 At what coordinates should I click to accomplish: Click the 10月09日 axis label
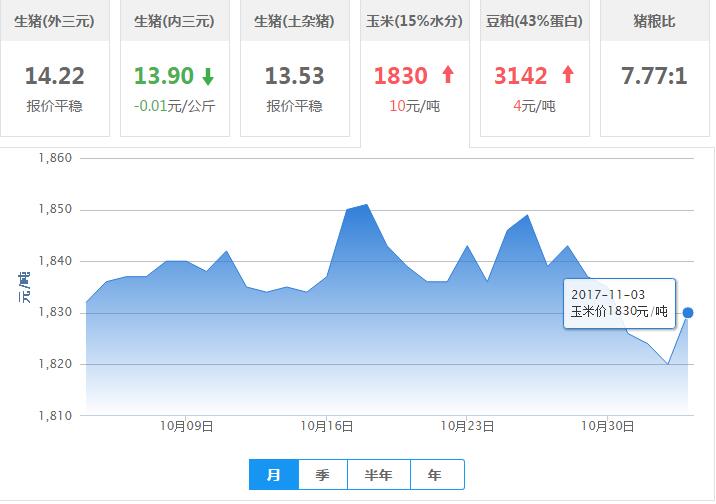pyautogui.click(x=186, y=426)
